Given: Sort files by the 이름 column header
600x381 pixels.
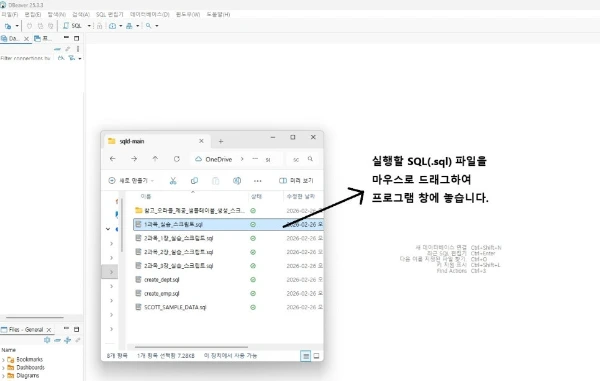Looking at the screenshot, I should point(146,196).
